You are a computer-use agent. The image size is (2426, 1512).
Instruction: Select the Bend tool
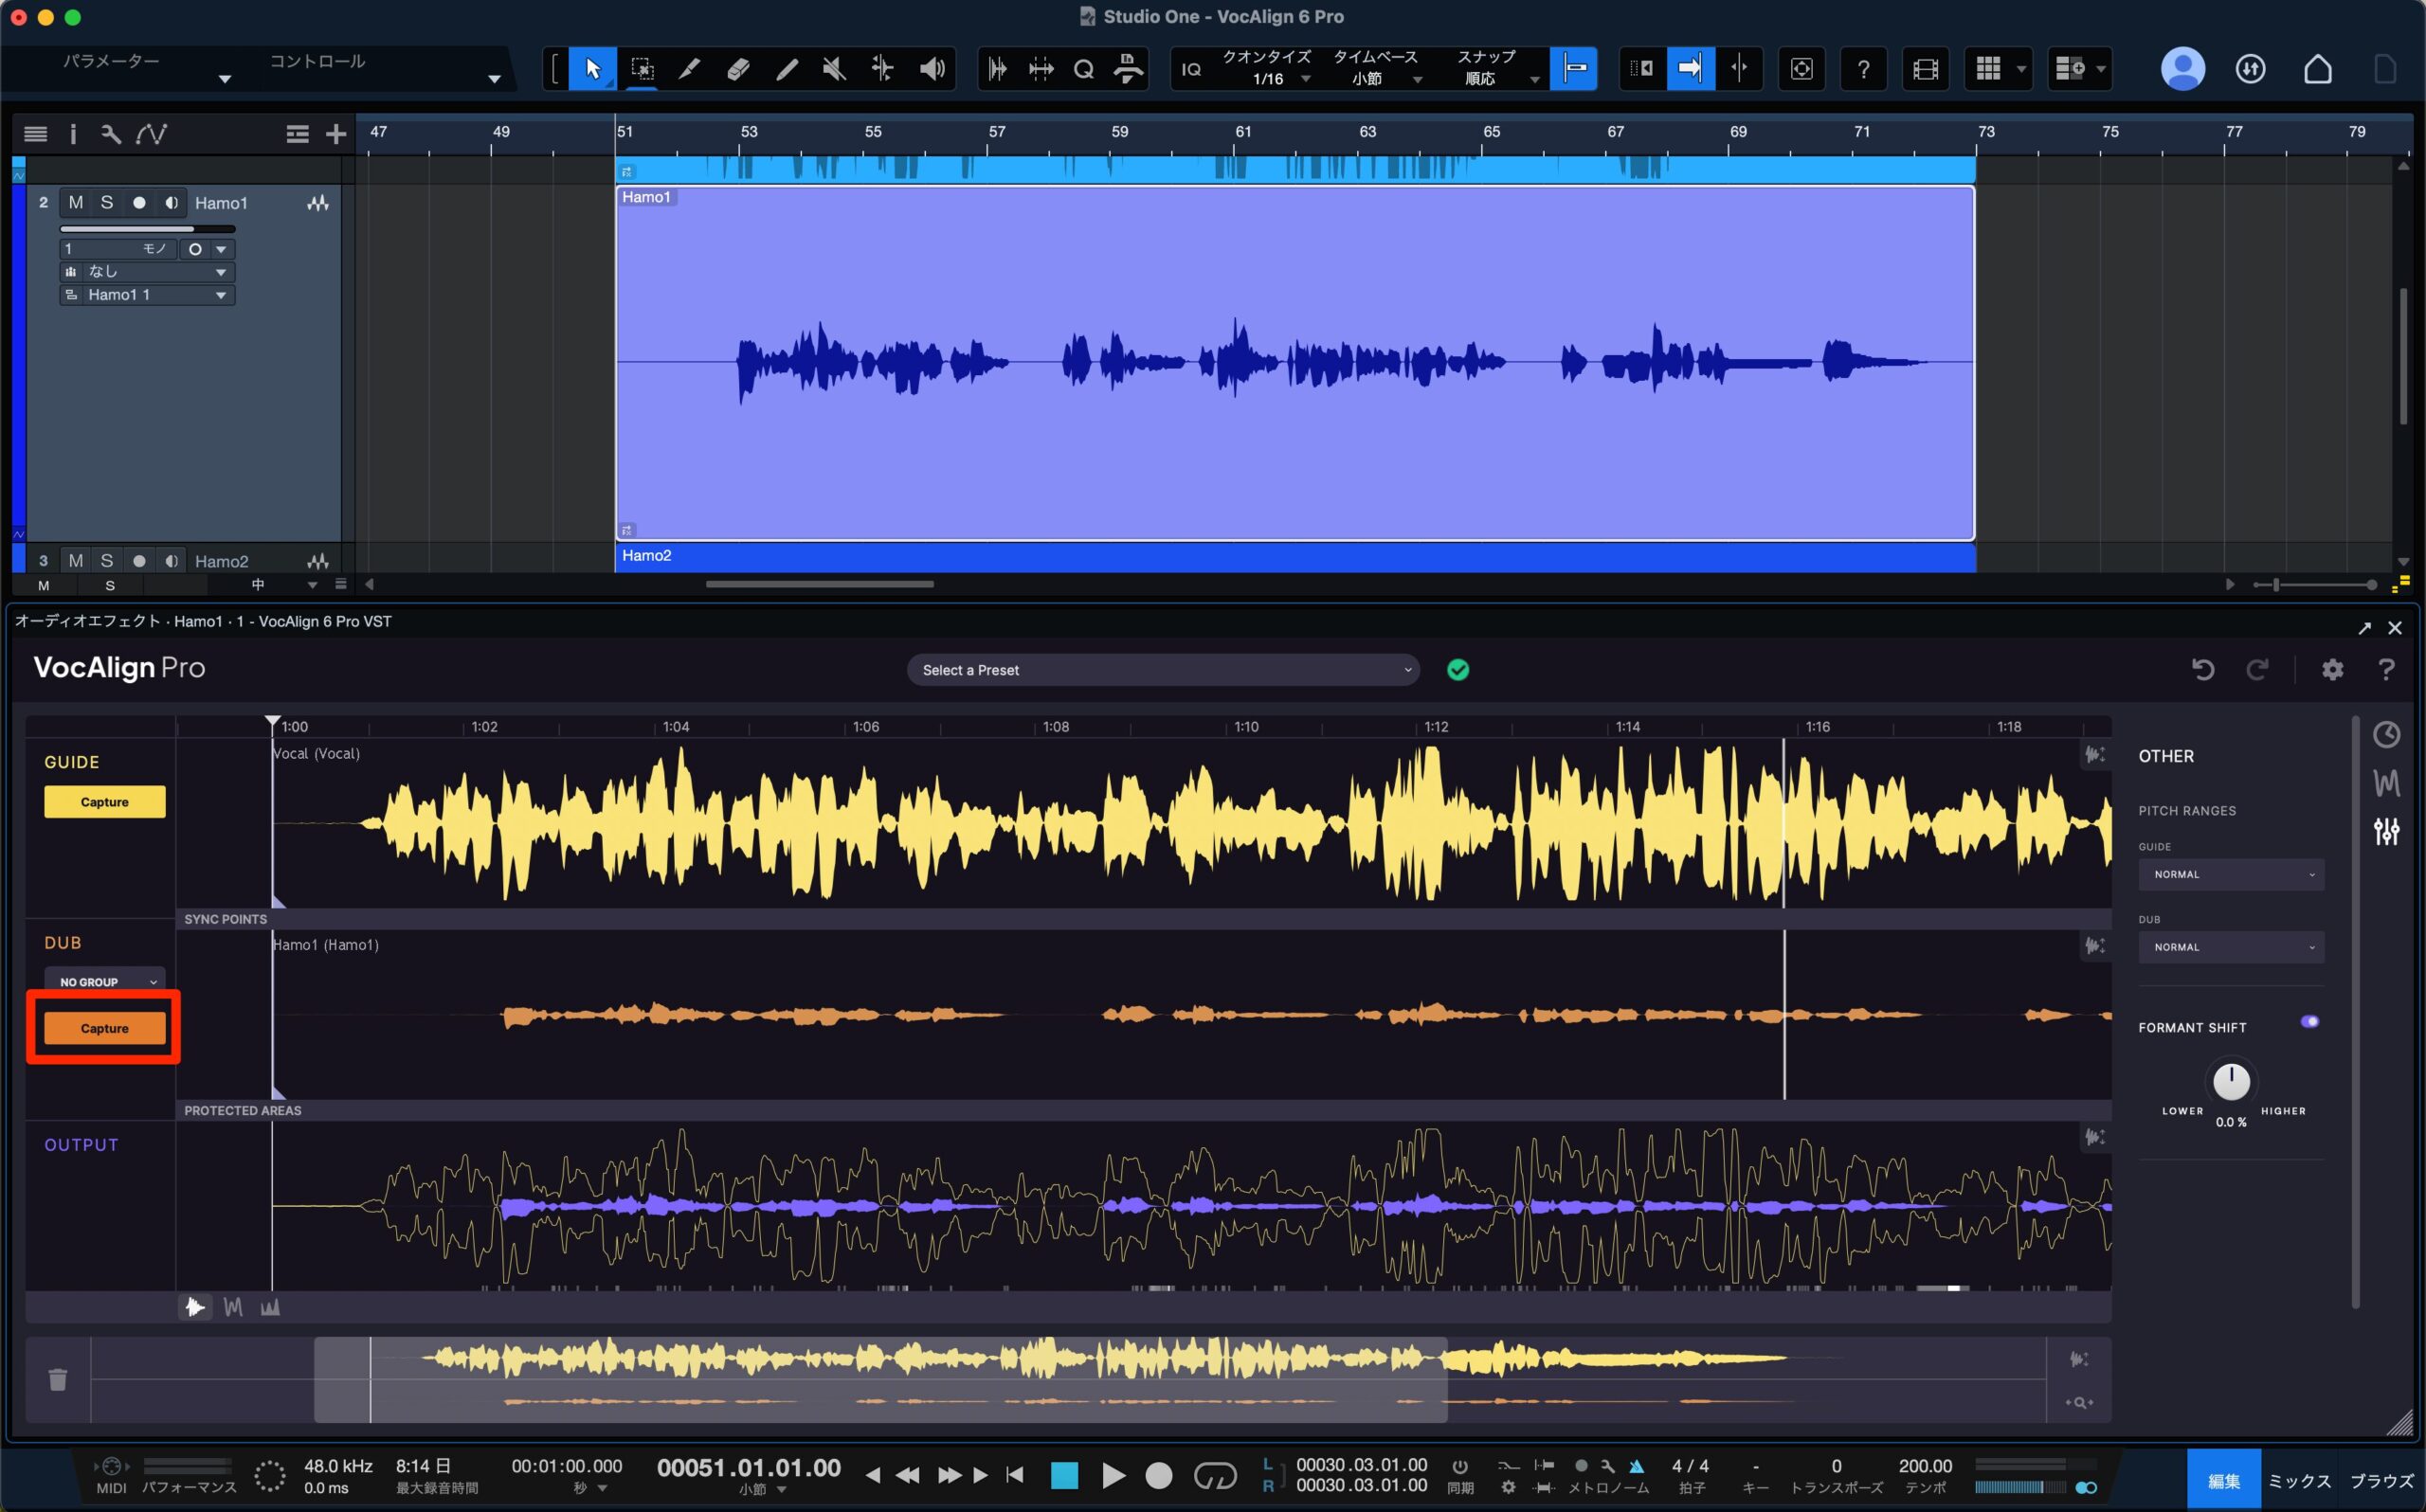(882, 69)
